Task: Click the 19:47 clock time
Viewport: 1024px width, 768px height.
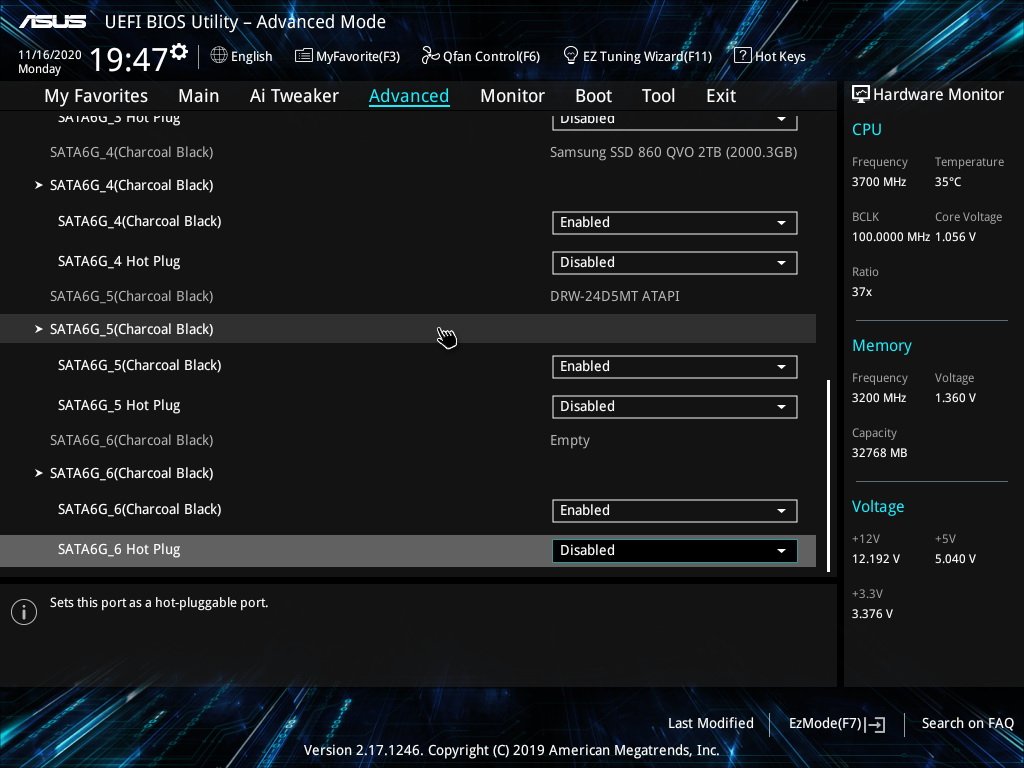Action: tap(129, 59)
